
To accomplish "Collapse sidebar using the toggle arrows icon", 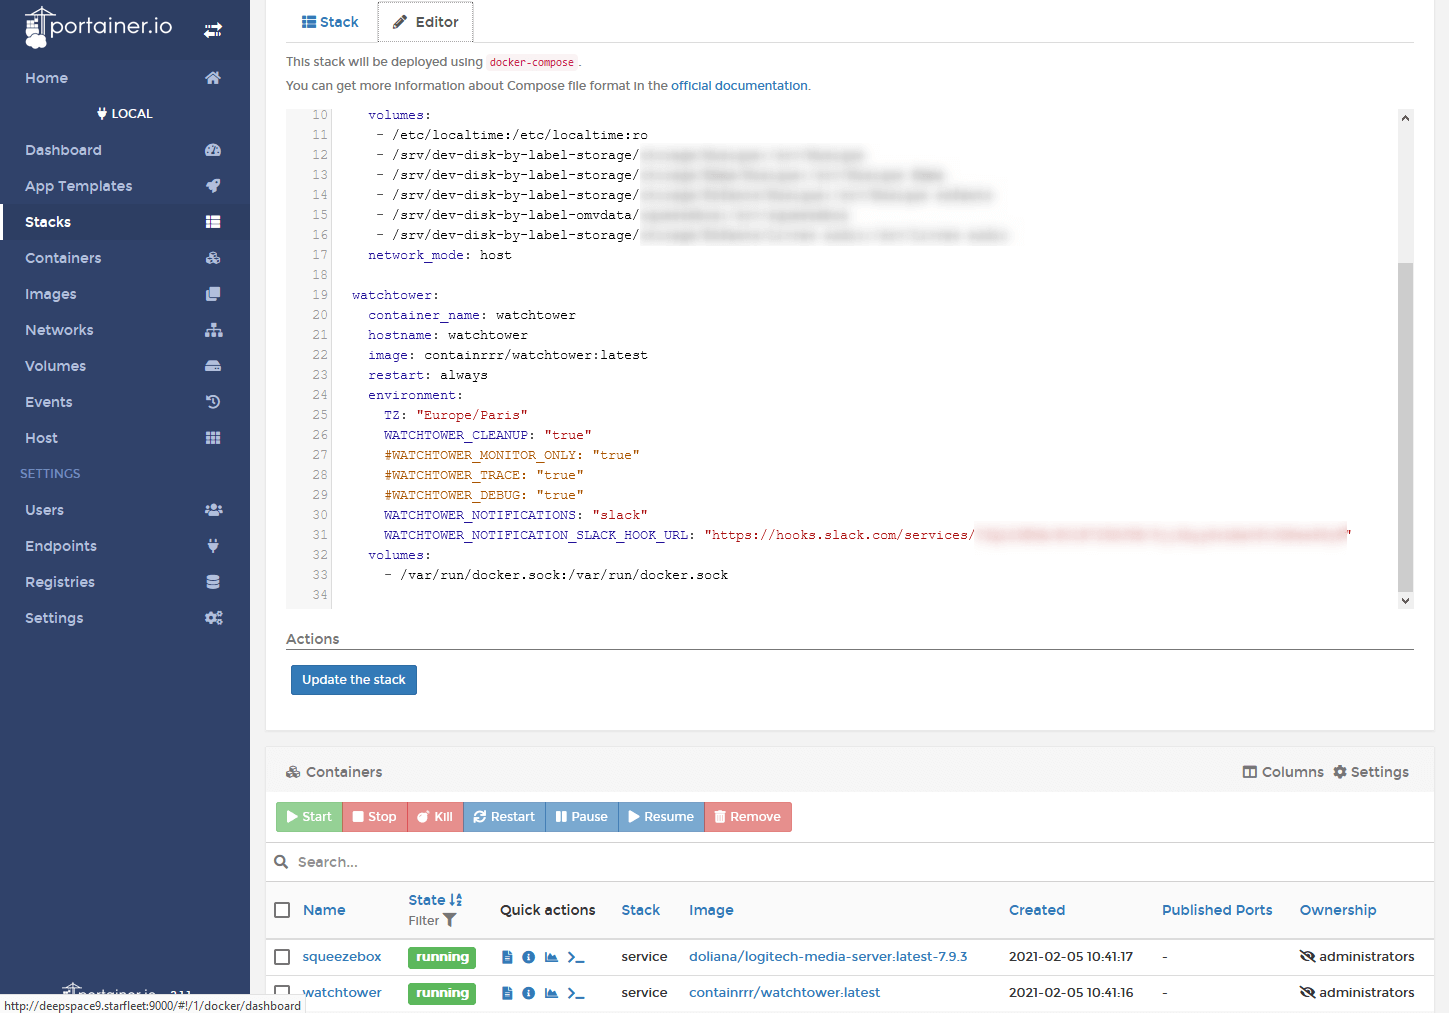I will [213, 30].
